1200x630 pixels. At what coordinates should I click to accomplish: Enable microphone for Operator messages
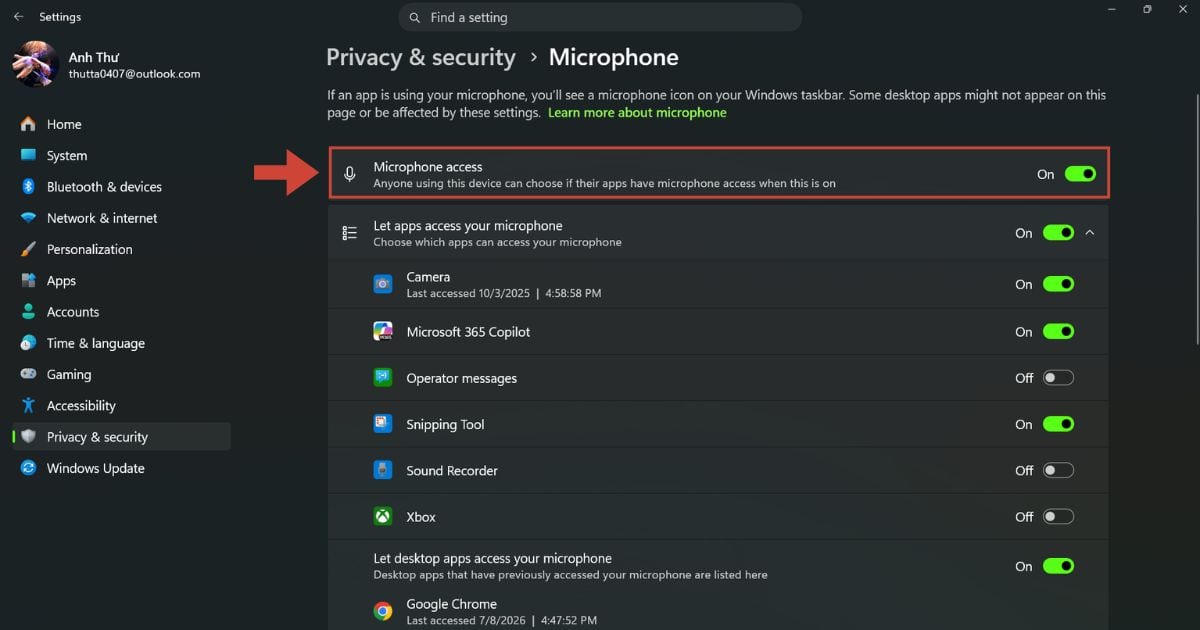(x=1058, y=378)
